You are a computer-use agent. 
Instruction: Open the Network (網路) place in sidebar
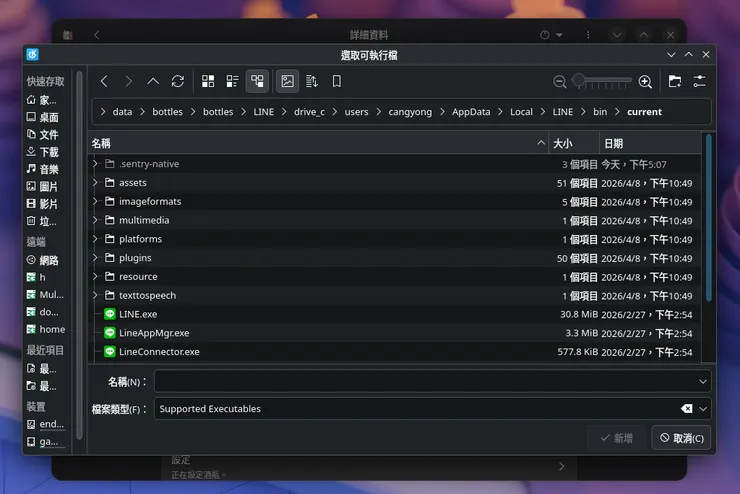click(x=42, y=260)
